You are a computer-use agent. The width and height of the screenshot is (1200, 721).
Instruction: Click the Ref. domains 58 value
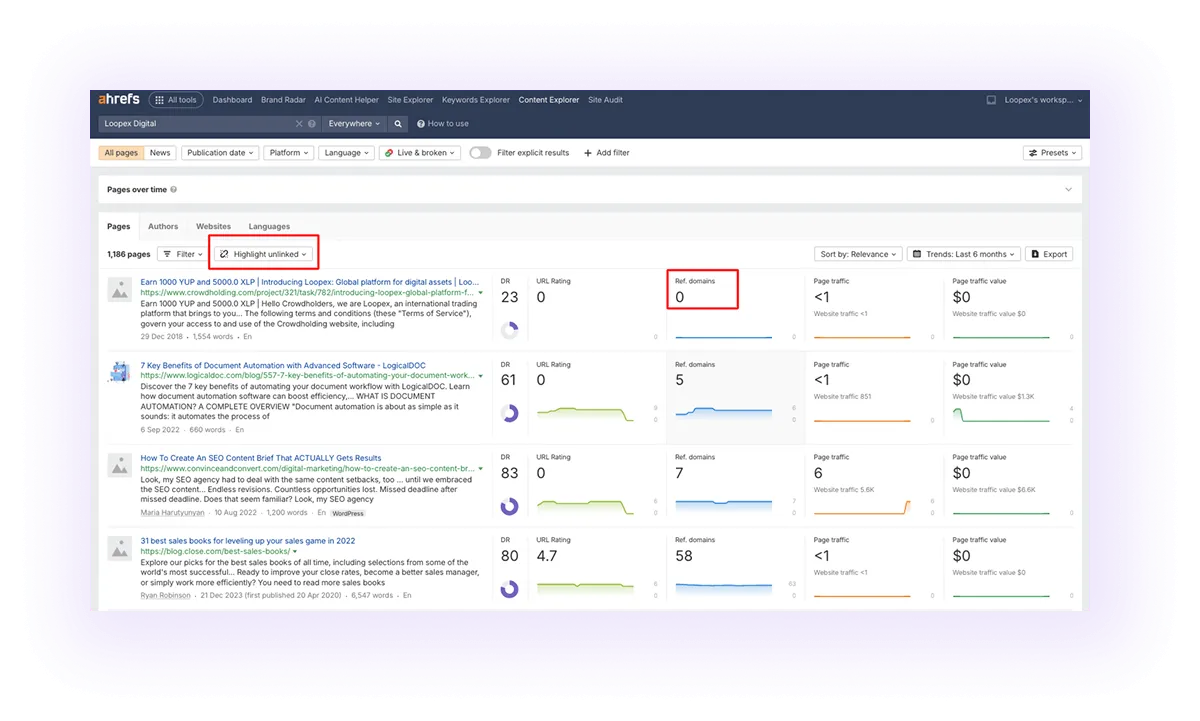point(684,556)
